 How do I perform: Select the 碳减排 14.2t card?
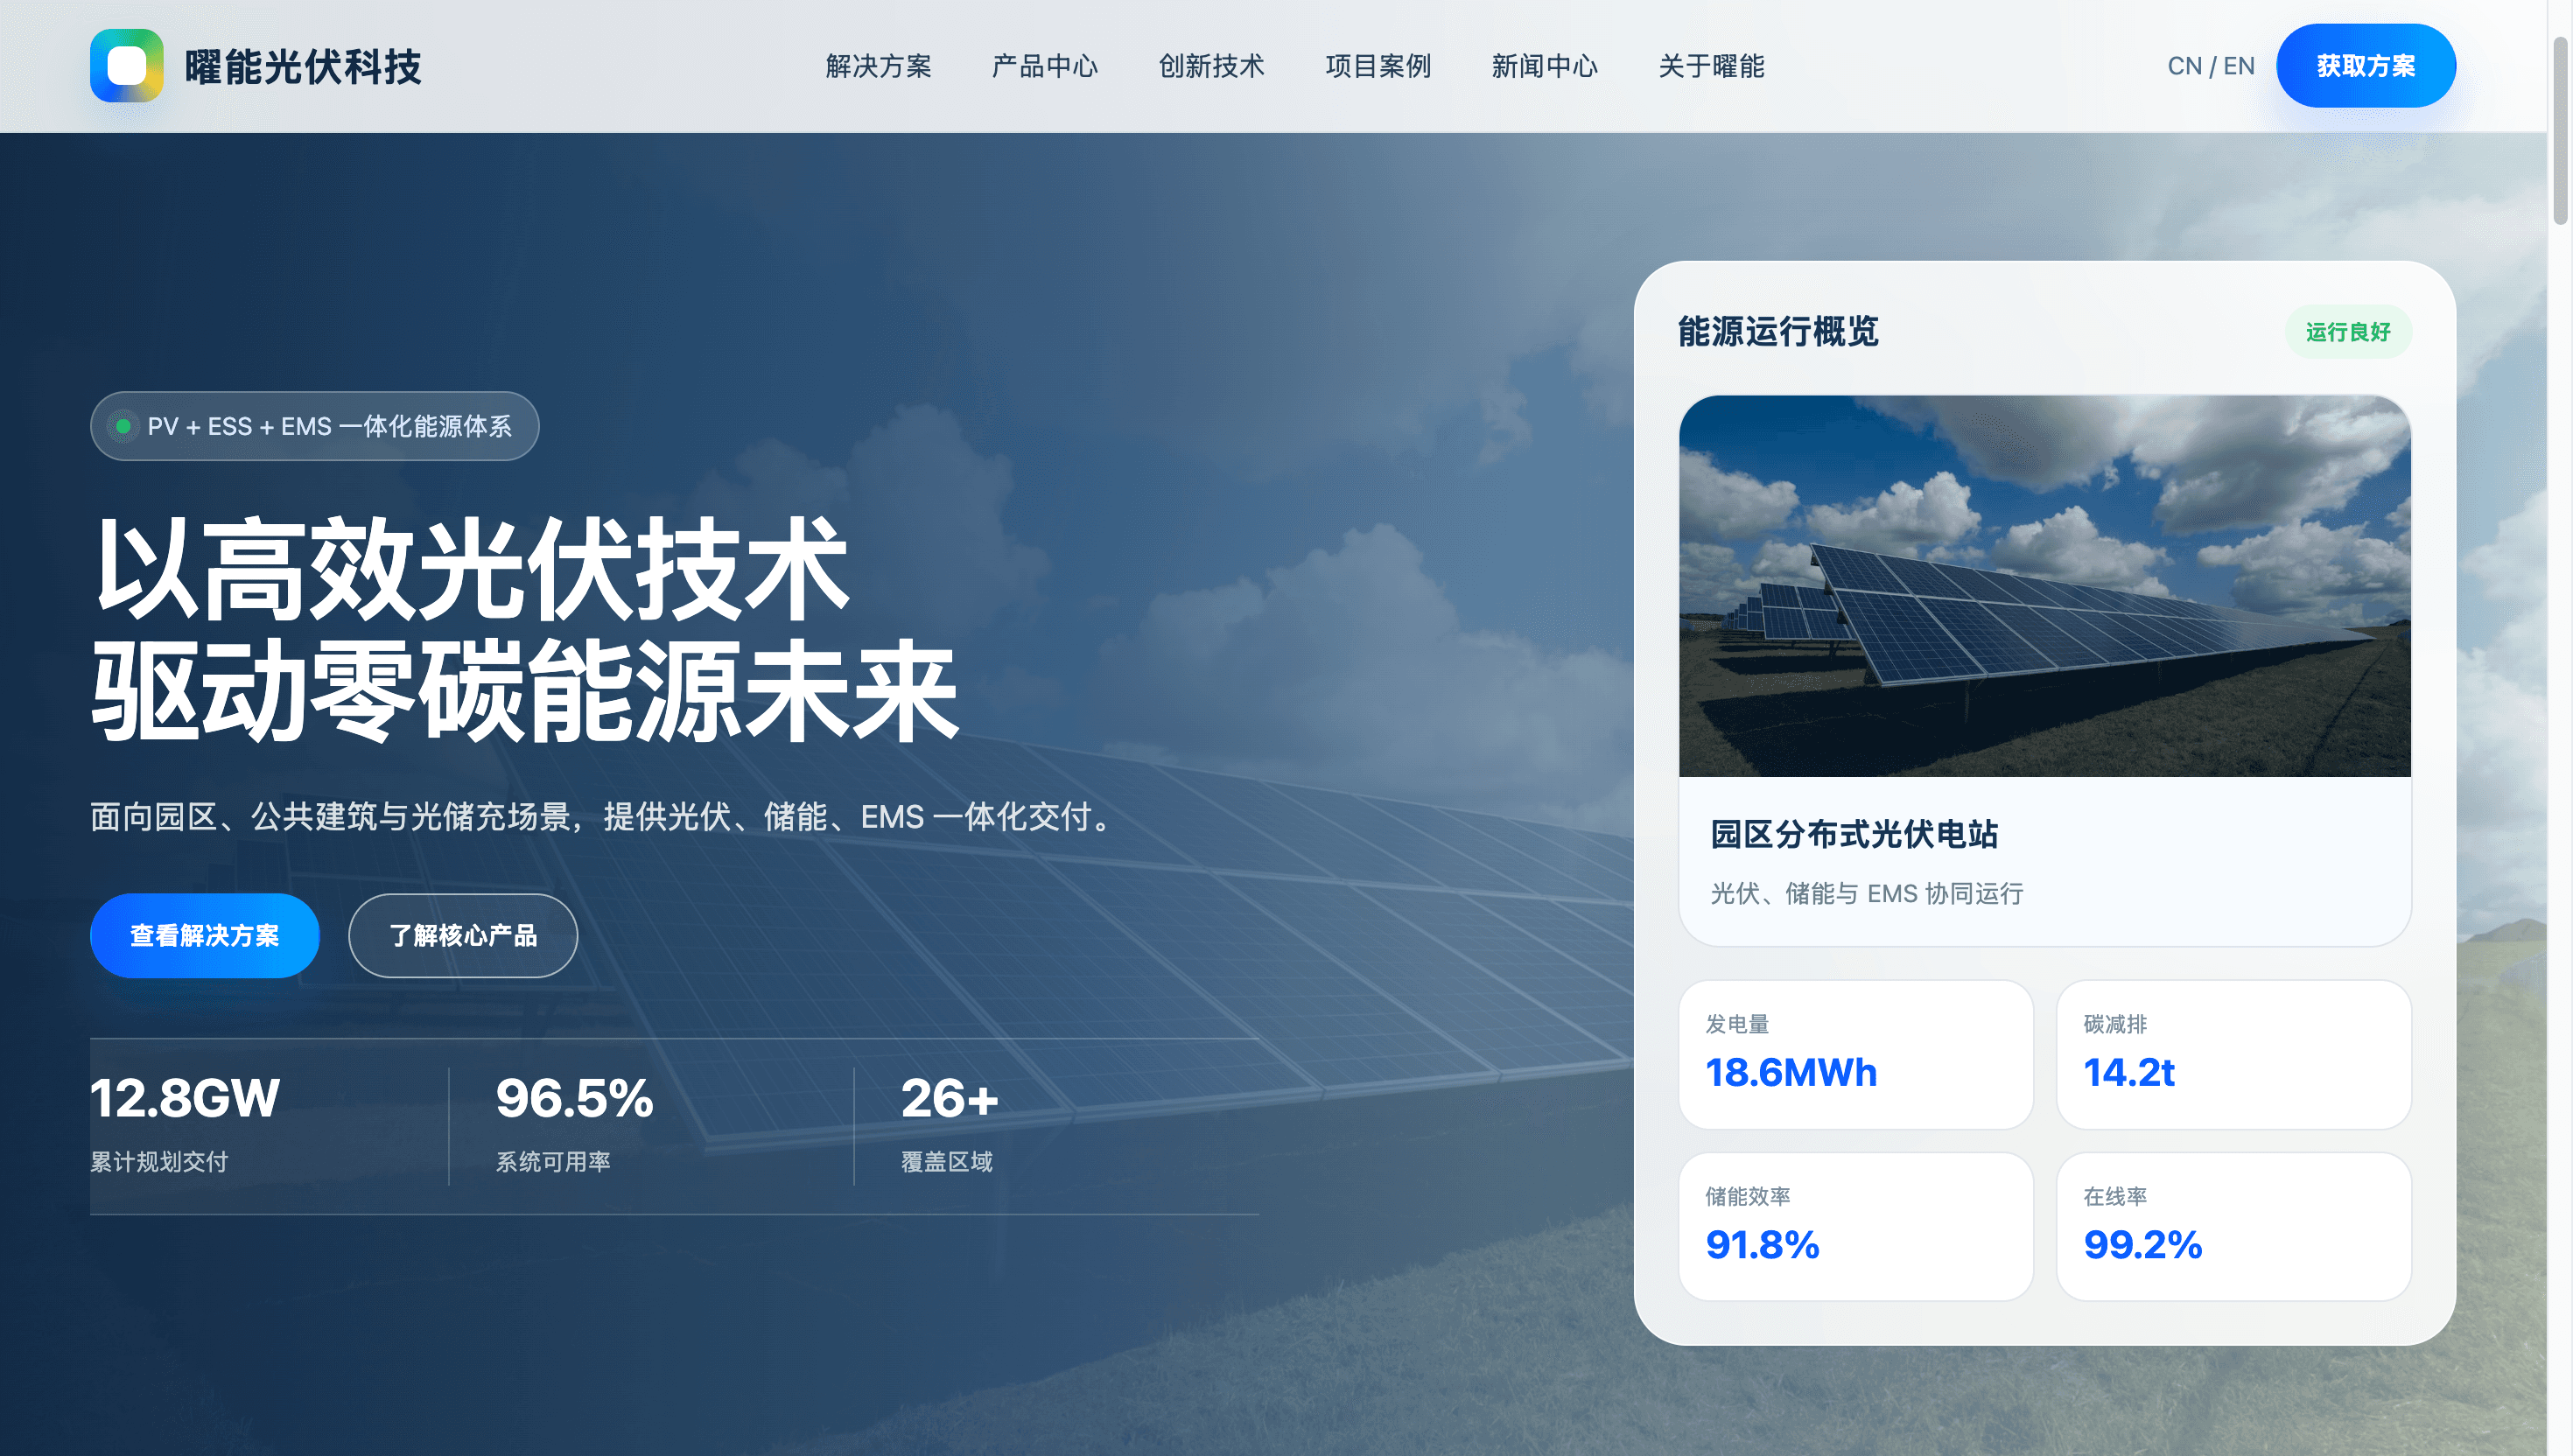[x=2234, y=1055]
